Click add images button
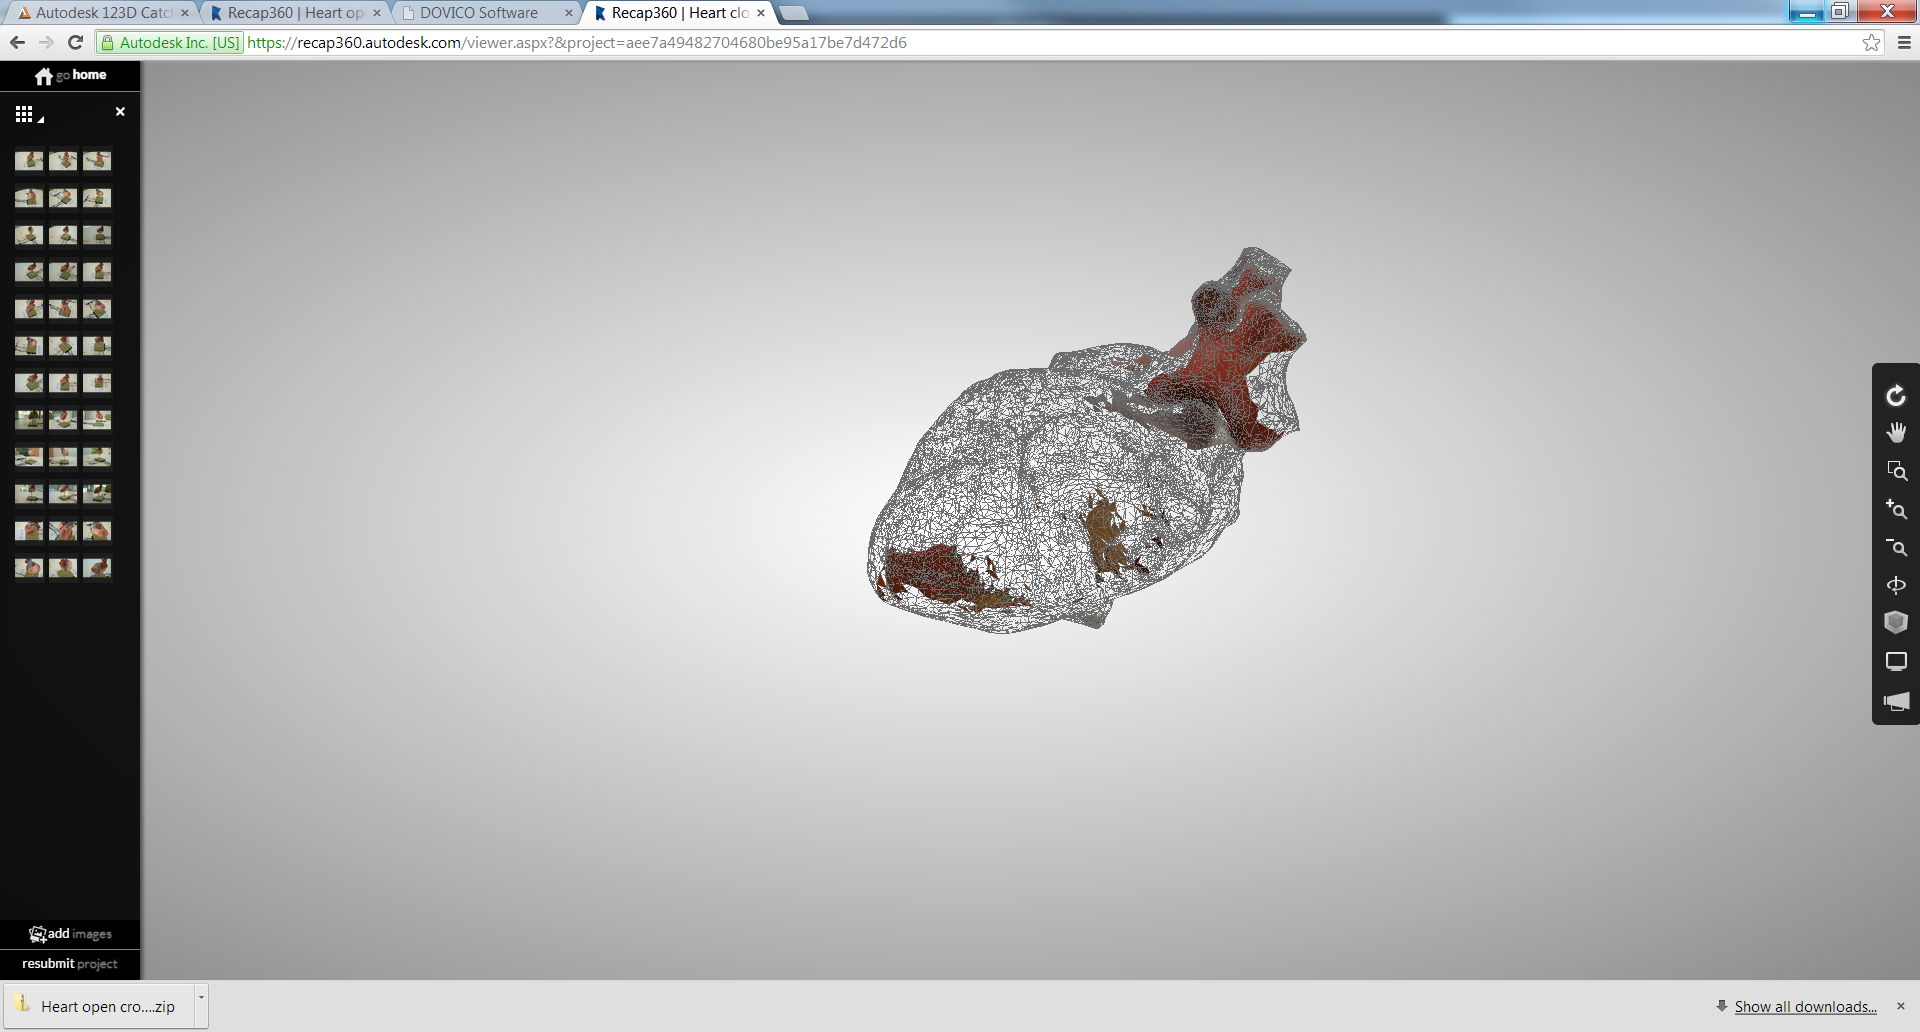 [x=70, y=934]
